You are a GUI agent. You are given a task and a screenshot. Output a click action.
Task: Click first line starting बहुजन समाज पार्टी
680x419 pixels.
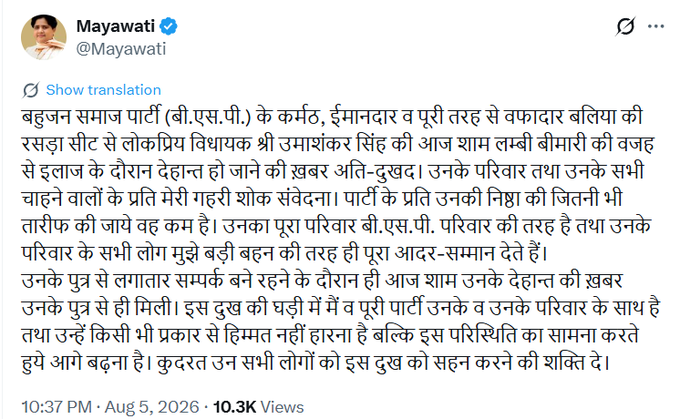pyautogui.click(x=332, y=117)
